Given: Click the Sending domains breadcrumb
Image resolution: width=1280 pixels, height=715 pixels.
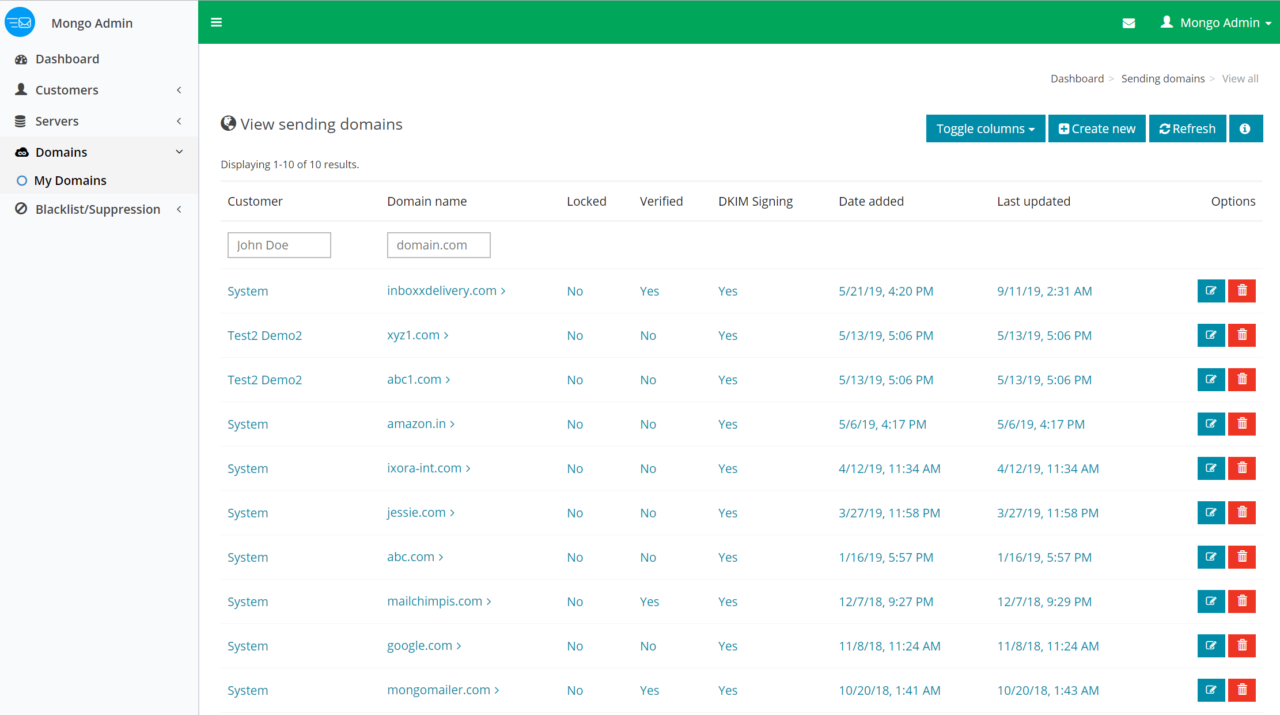Looking at the screenshot, I should pyautogui.click(x=1163, y=78).
